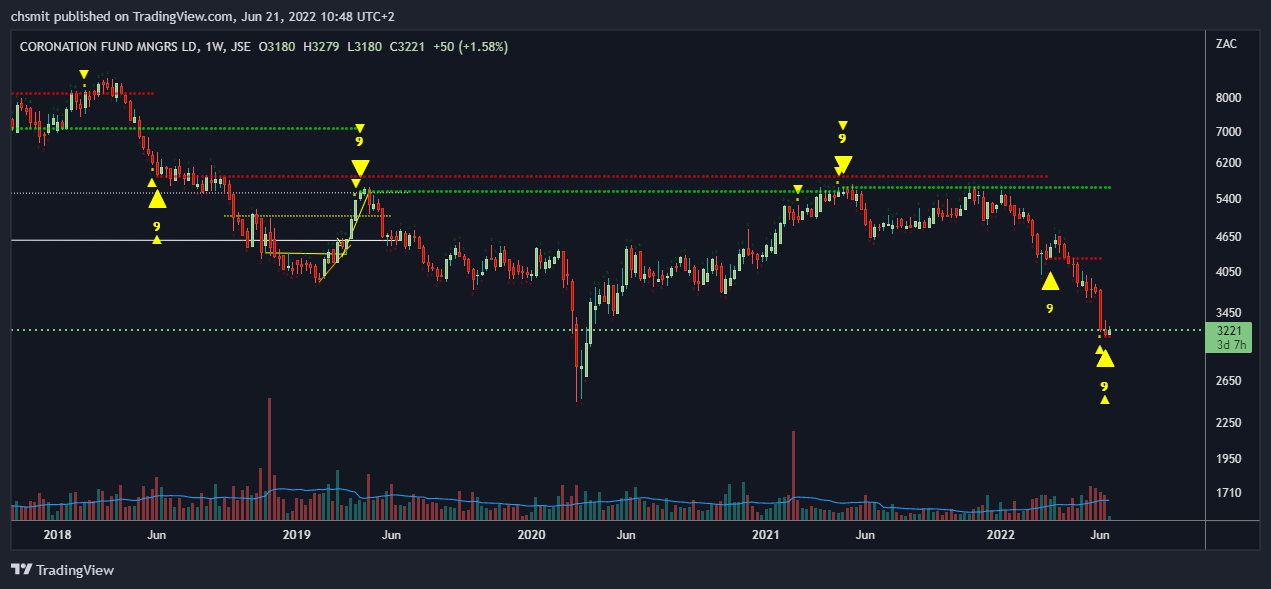Click the 2020 label on time axis
The height and width of the screenshot is (589, 1271).
pos(531,536)
